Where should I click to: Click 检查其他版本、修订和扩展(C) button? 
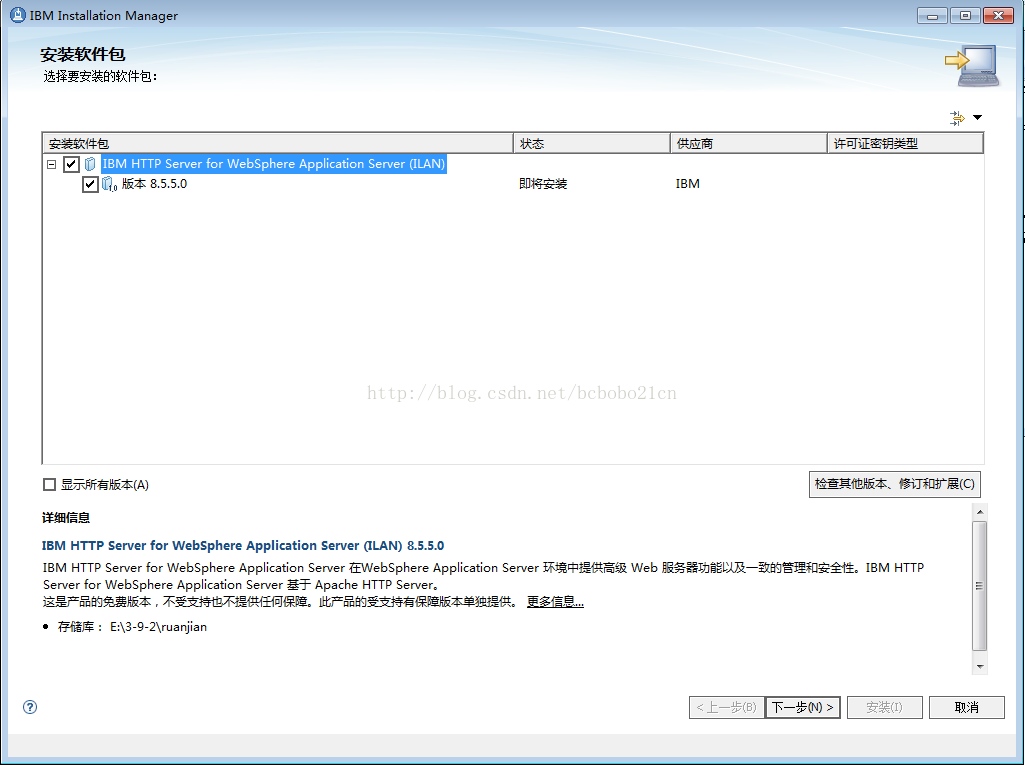click(x=894, y=484)
